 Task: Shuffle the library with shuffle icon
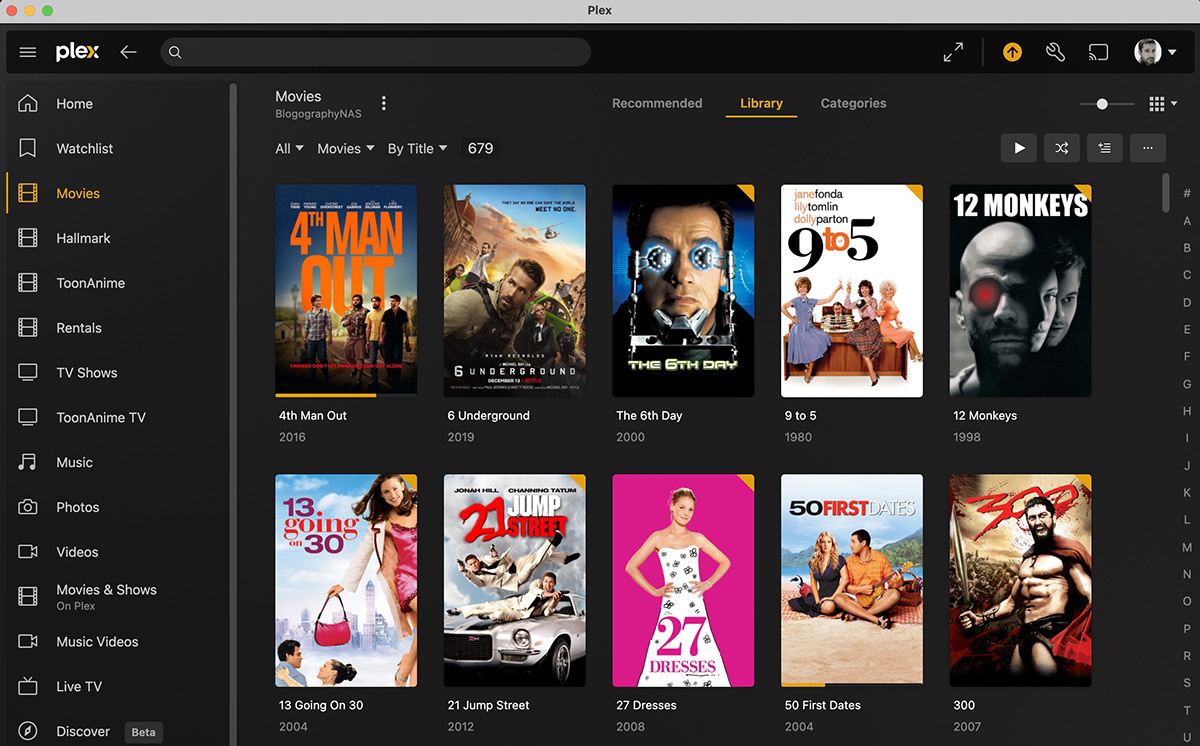tap(1062, 148)
